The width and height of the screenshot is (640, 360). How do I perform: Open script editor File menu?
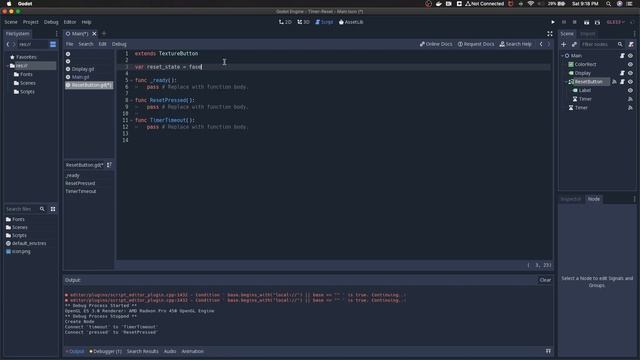70,44
